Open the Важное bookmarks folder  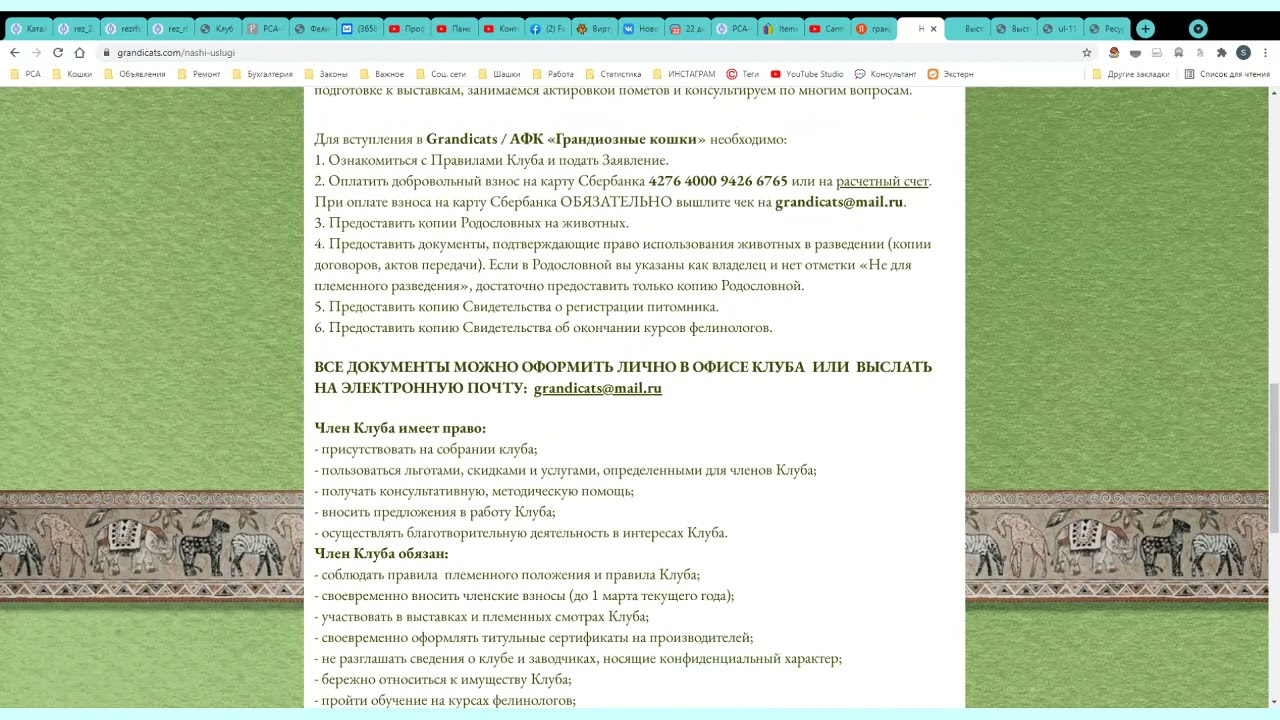(382, 74)
